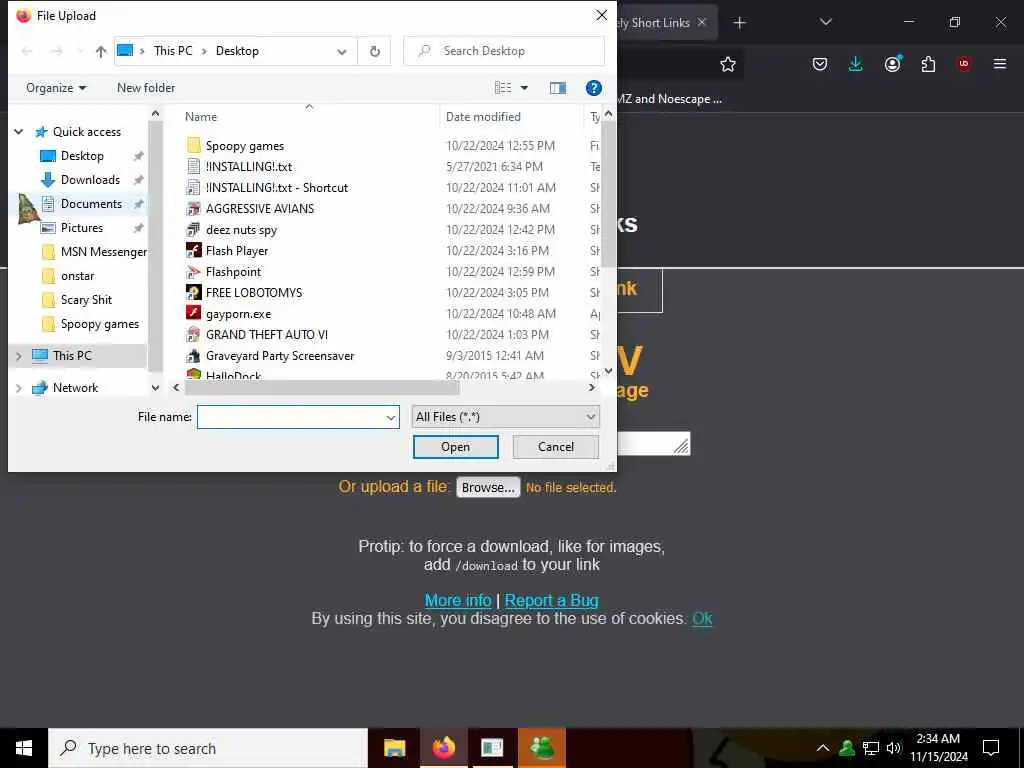Image resolution: width=1024 pixels, height=768 pixels.
Task: Refresh the Desktop folder listing
Action: [374, 51]
